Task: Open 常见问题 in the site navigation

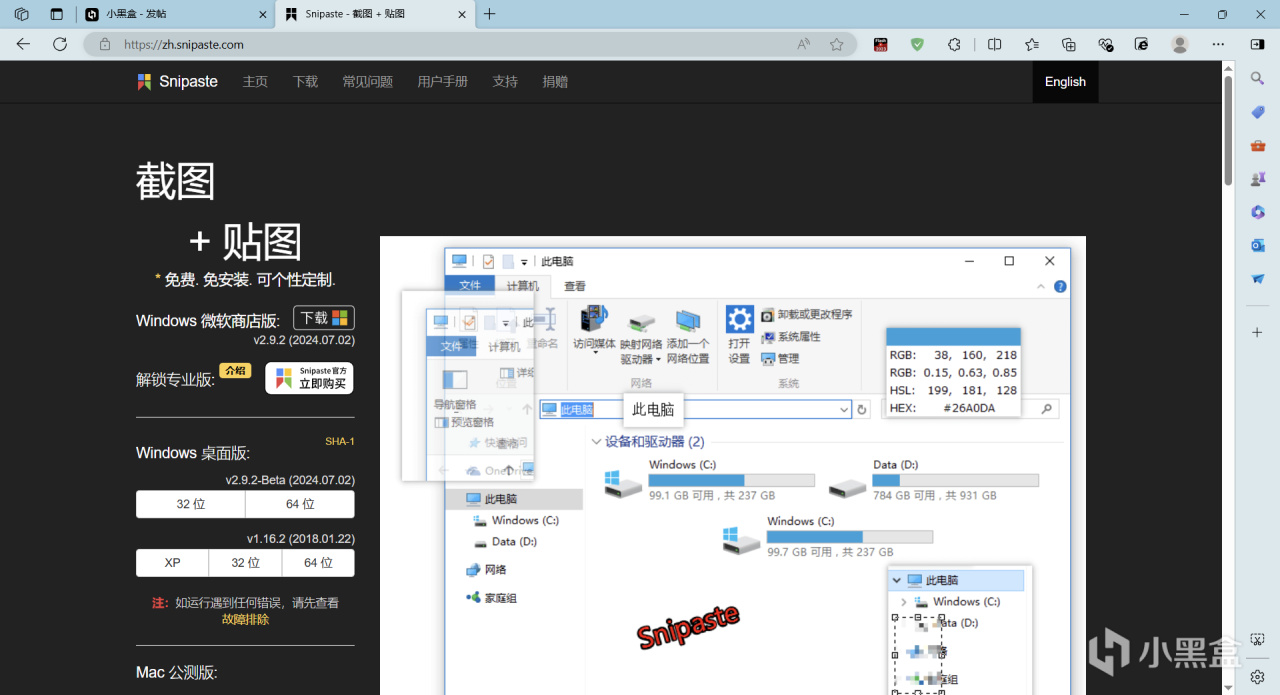Action: click(x=367, y=82)
